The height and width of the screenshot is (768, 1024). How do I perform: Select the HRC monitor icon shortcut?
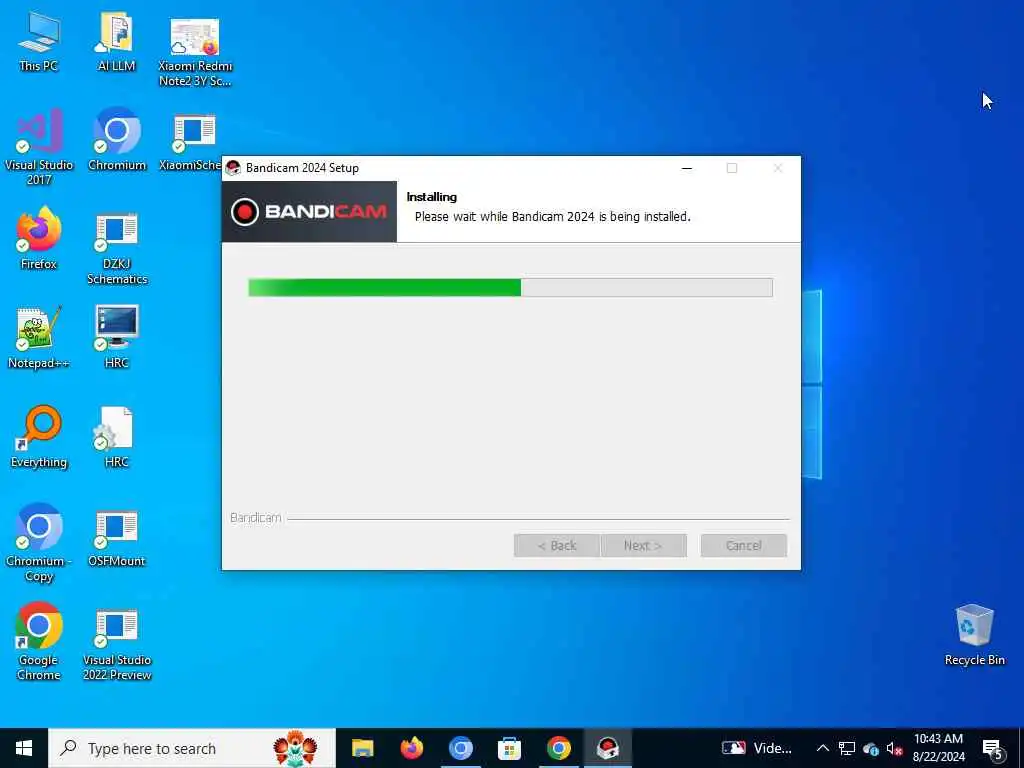(116, 337)
